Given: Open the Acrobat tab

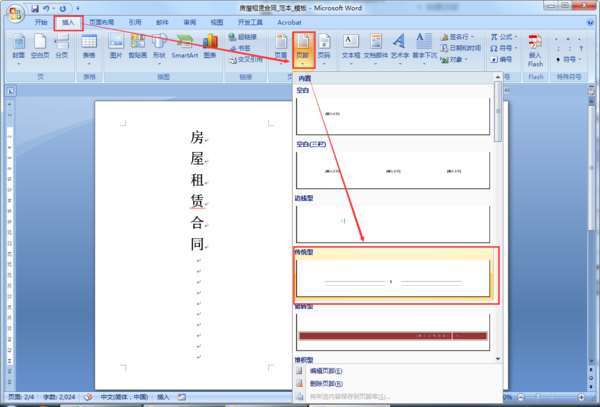Looking at the screenshot, I should pos(289,23).
